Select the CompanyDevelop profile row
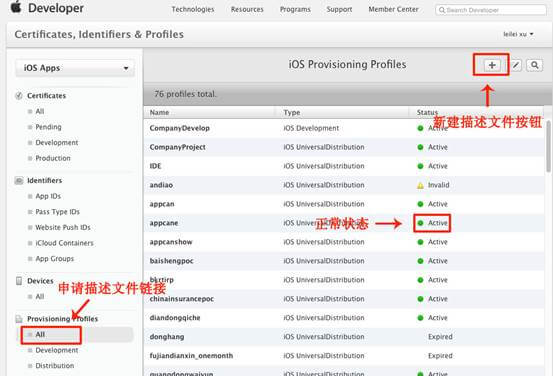 click(x=344, y=128)
